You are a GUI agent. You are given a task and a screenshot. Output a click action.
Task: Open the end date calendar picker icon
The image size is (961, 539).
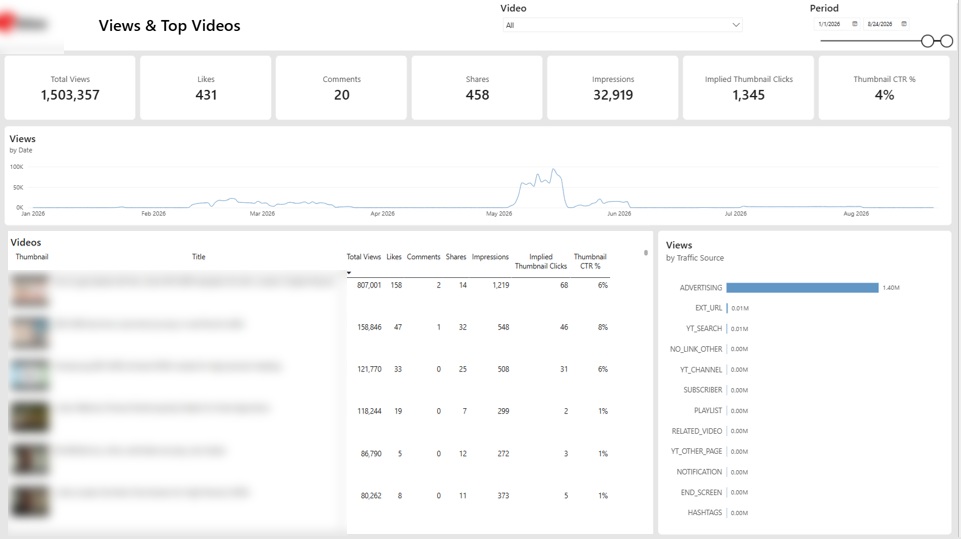[x=903, y=24]
